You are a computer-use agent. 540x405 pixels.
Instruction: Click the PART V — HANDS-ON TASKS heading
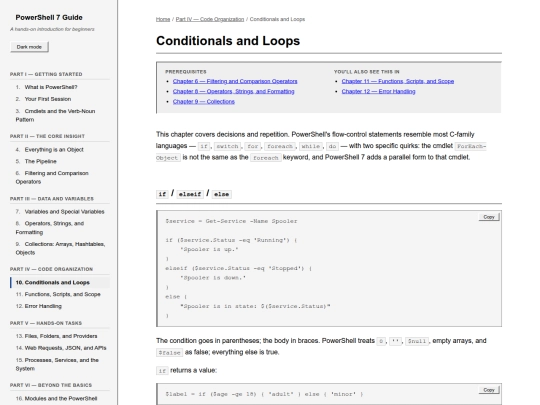pyautogui.click(x=46, y=323)
